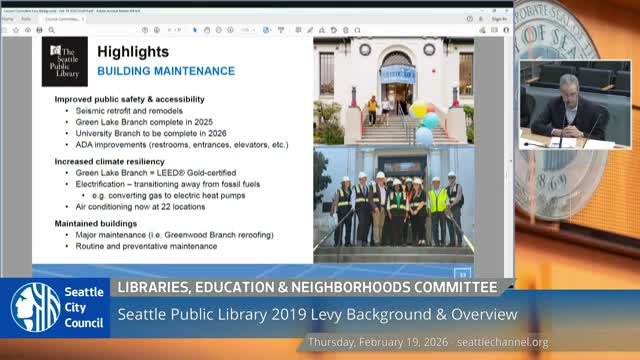Viewport: 640px width, 360px height.
Task: Click 'Routine and preventative maintenance' bullet
Action: tap(146, 247)
